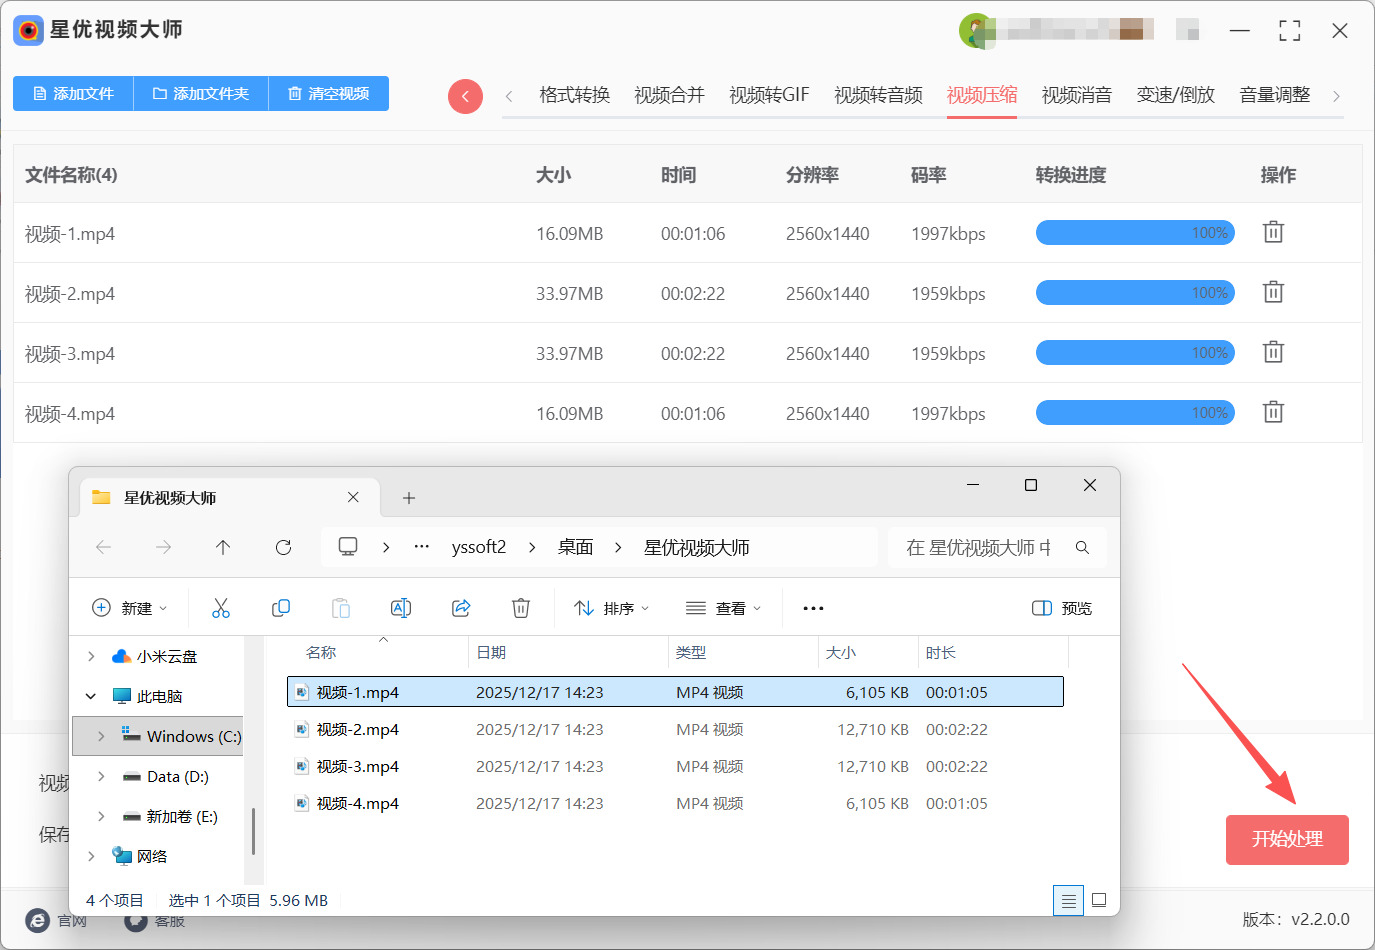Click the Copy icon in Explorer toolbar
The image size is (1375, 950).
pos(281,608)
